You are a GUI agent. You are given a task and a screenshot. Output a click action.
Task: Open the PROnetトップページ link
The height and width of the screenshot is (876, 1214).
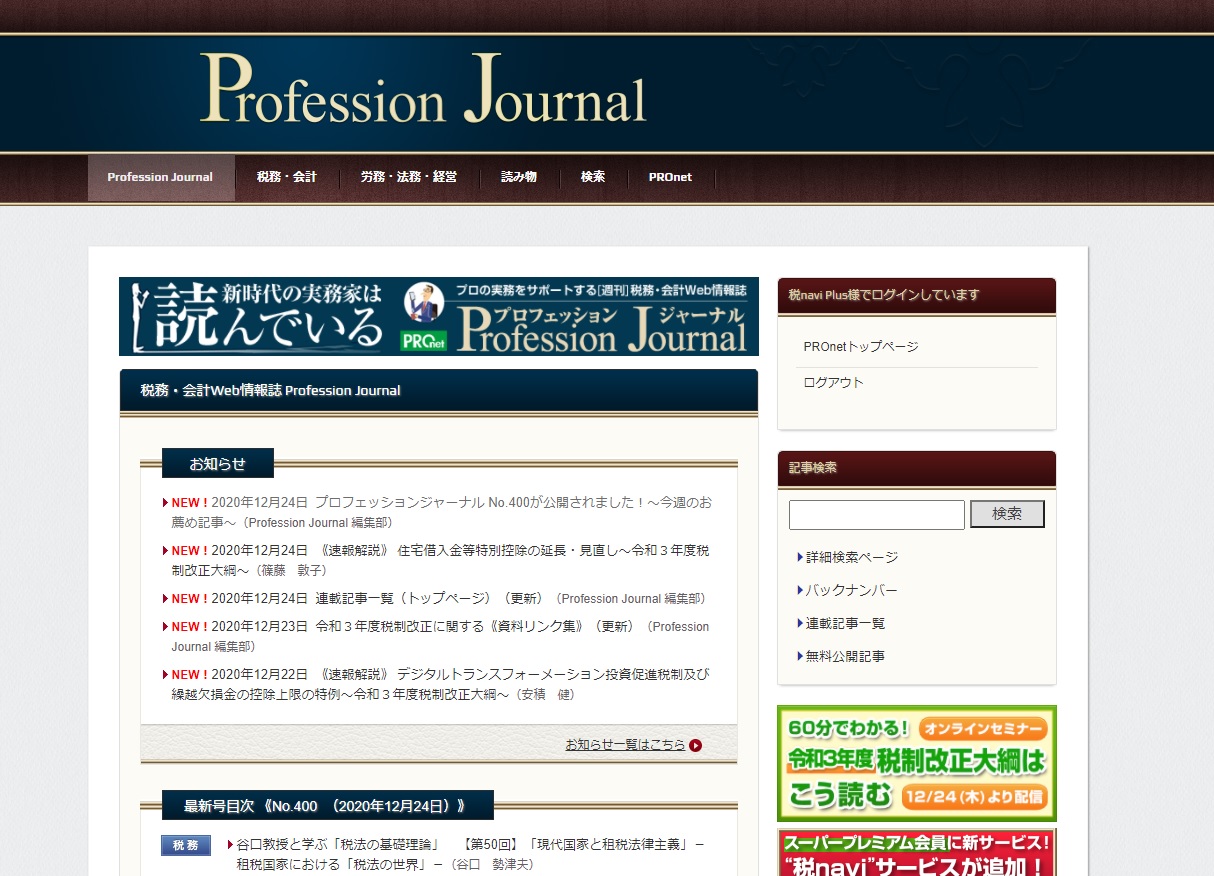(x=861, y=346)
